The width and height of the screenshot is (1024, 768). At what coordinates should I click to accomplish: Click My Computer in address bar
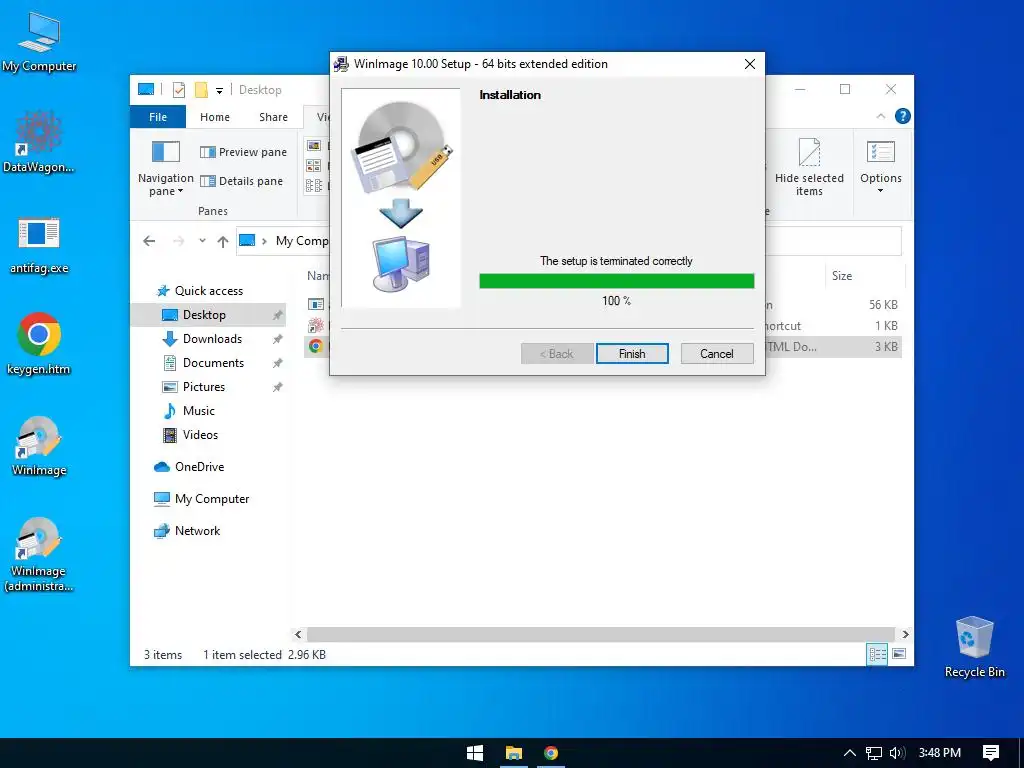(x=302, y=241)
